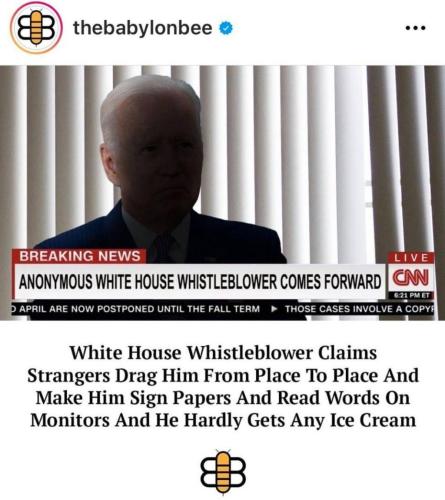Screen dimensions: 445x500
Task: Click the 6:21 PM ET timestamp
Action: coord(411,295)
